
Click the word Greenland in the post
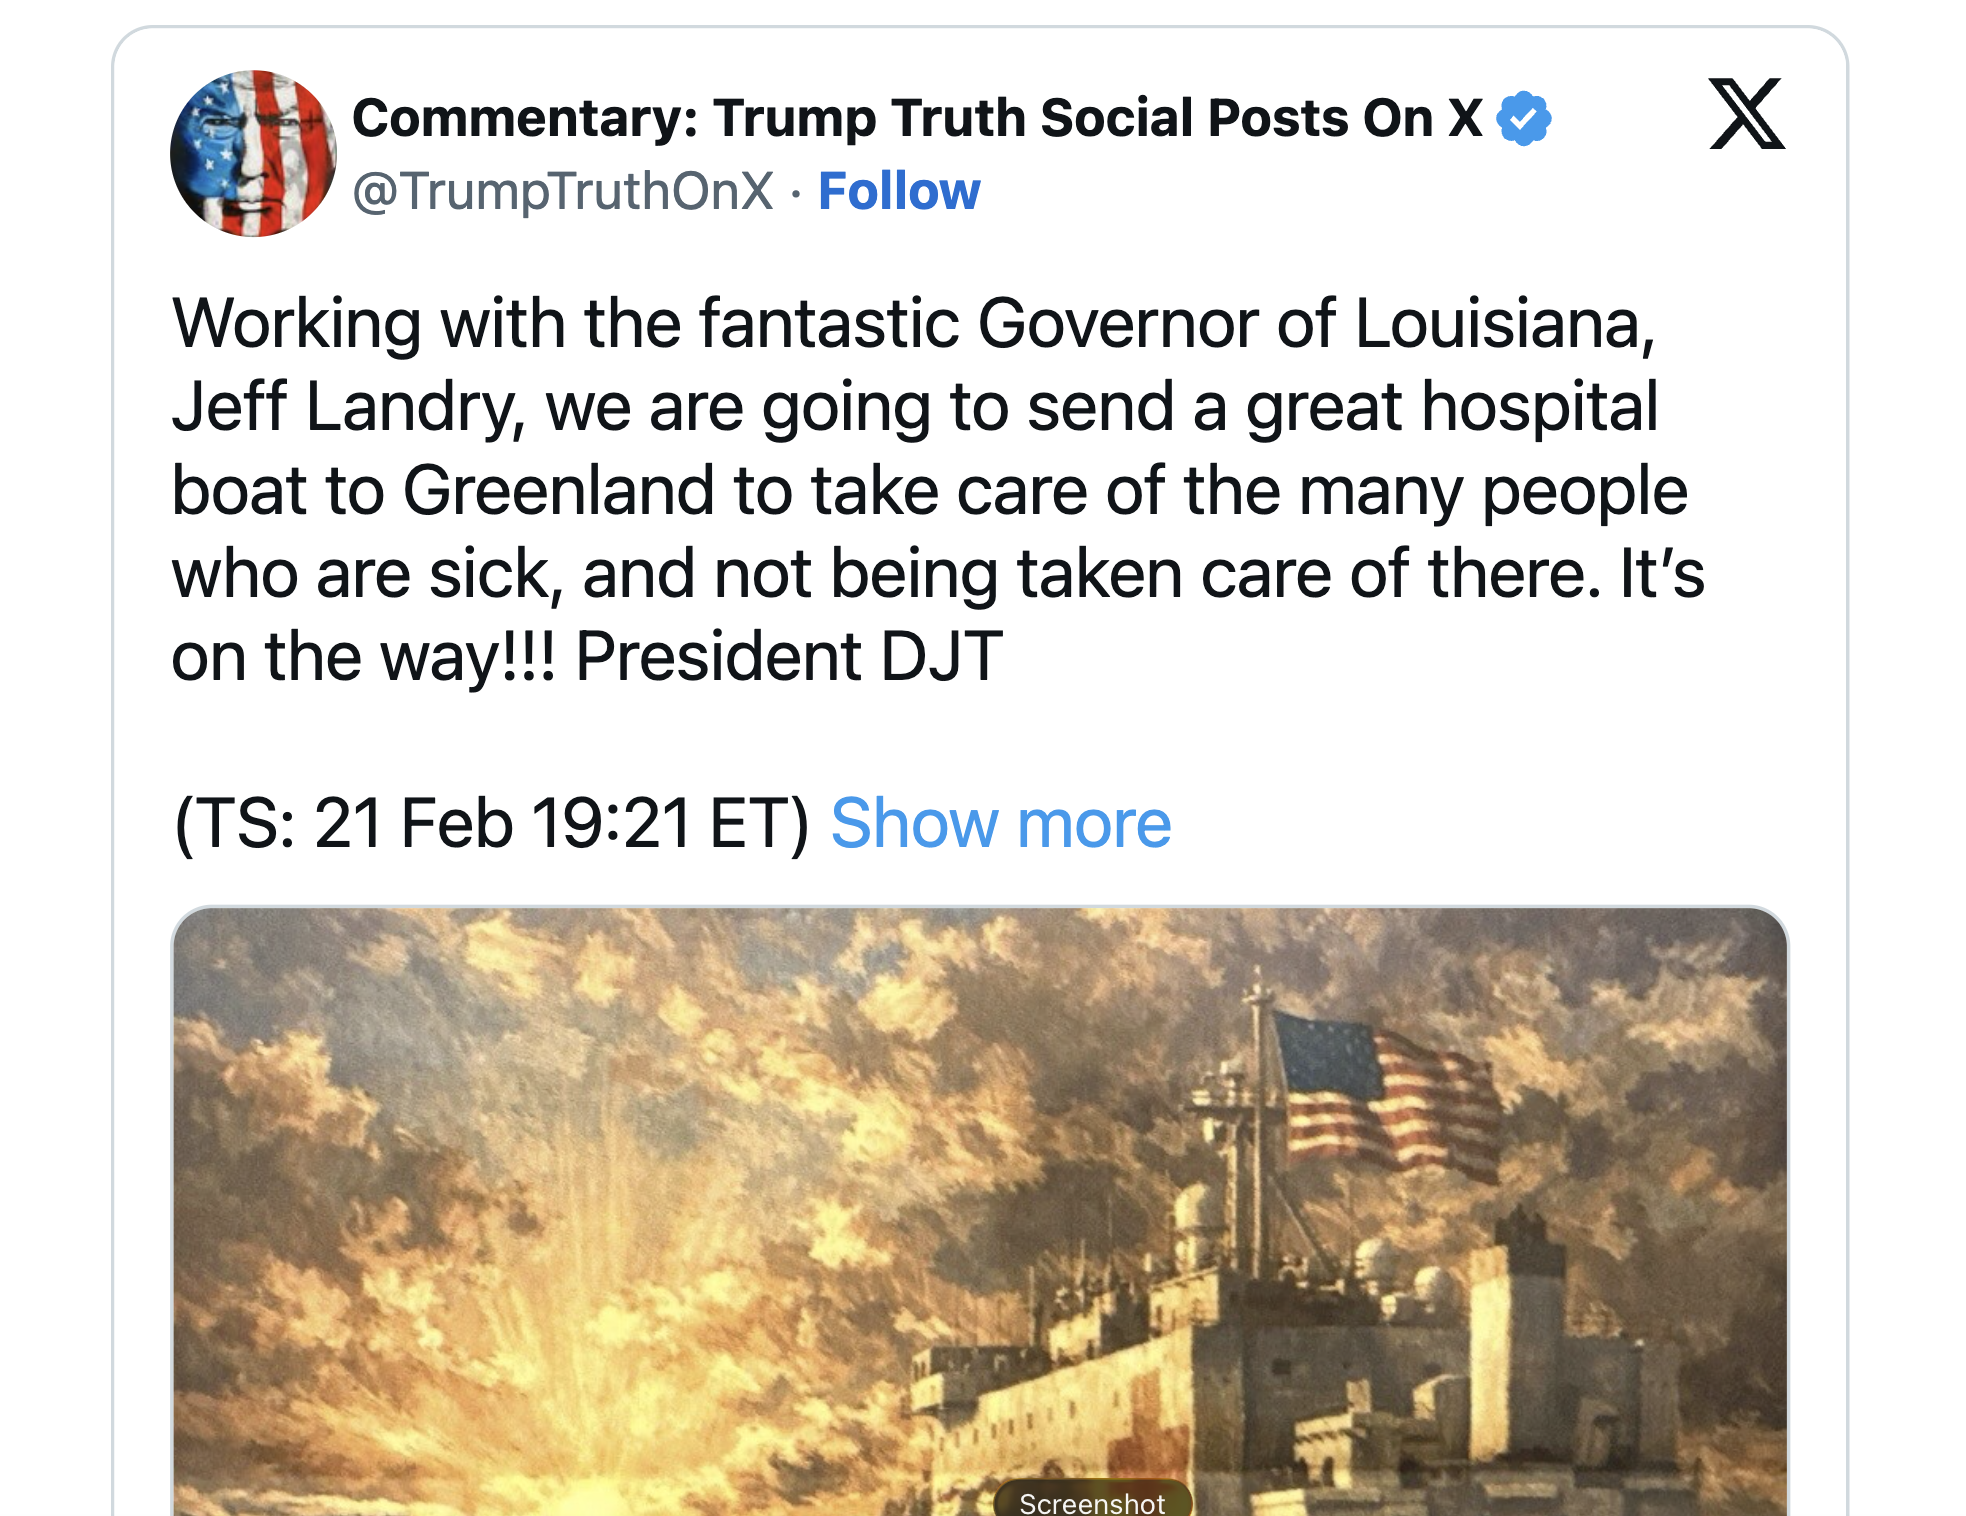[558, 490]
